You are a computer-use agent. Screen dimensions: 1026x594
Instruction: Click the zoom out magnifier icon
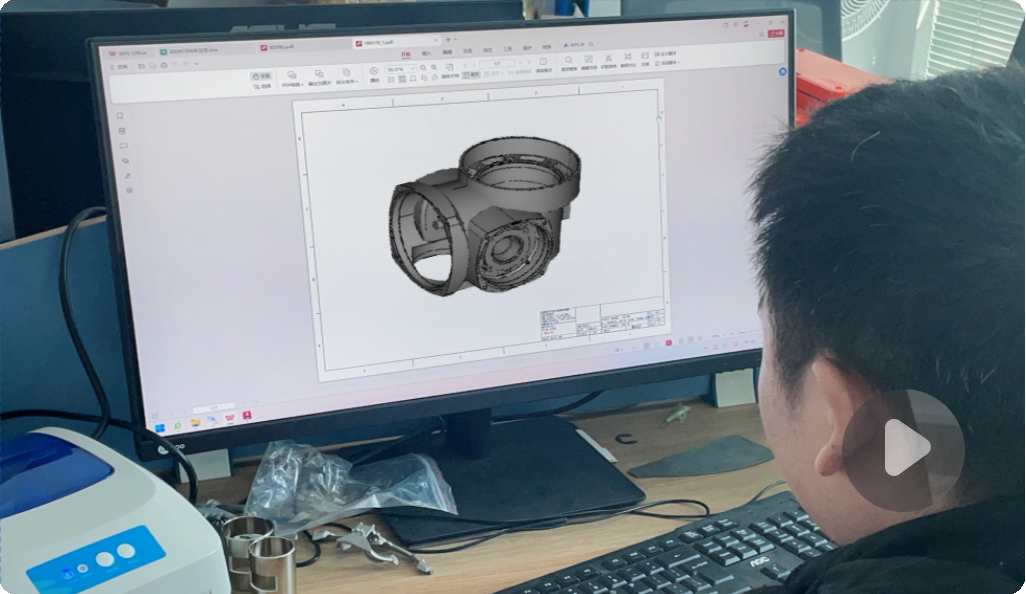[423, 67]
